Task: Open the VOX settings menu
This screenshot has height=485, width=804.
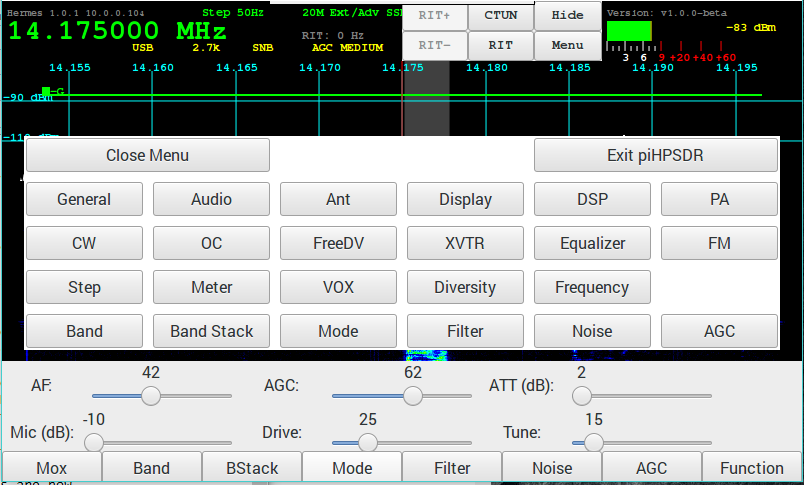Action: point(338,287)
